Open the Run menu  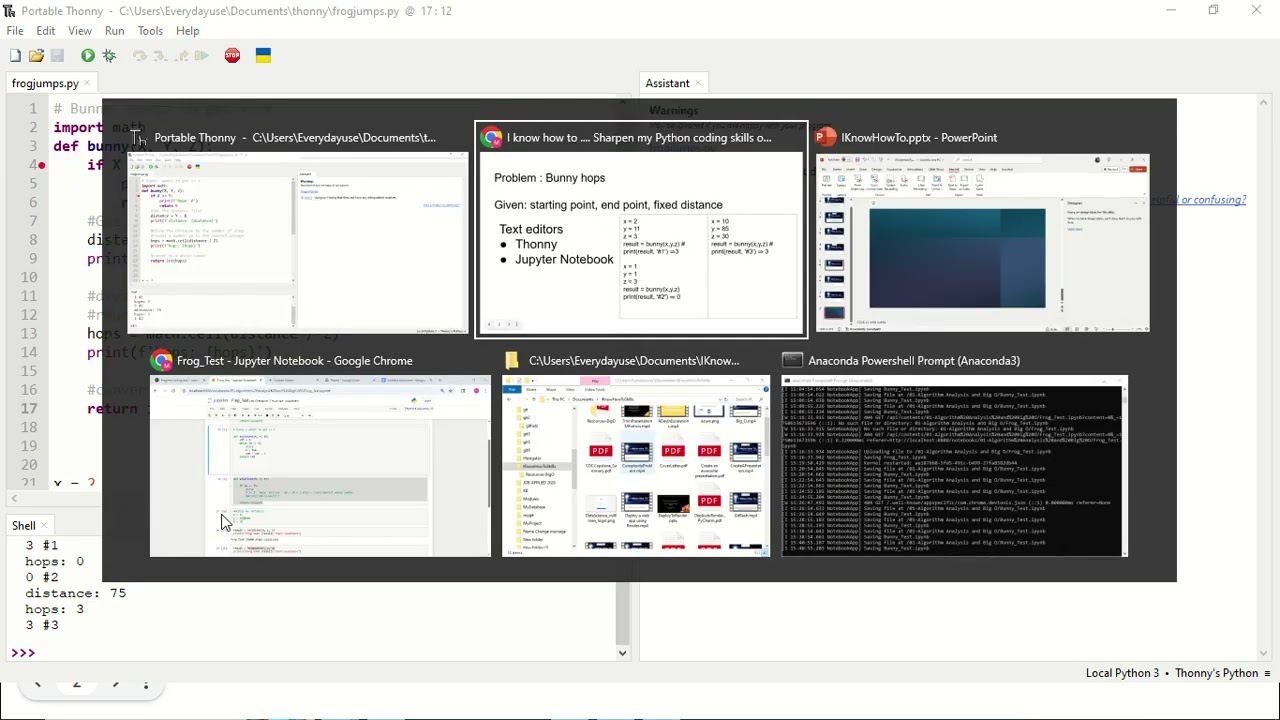pos(115,31)
